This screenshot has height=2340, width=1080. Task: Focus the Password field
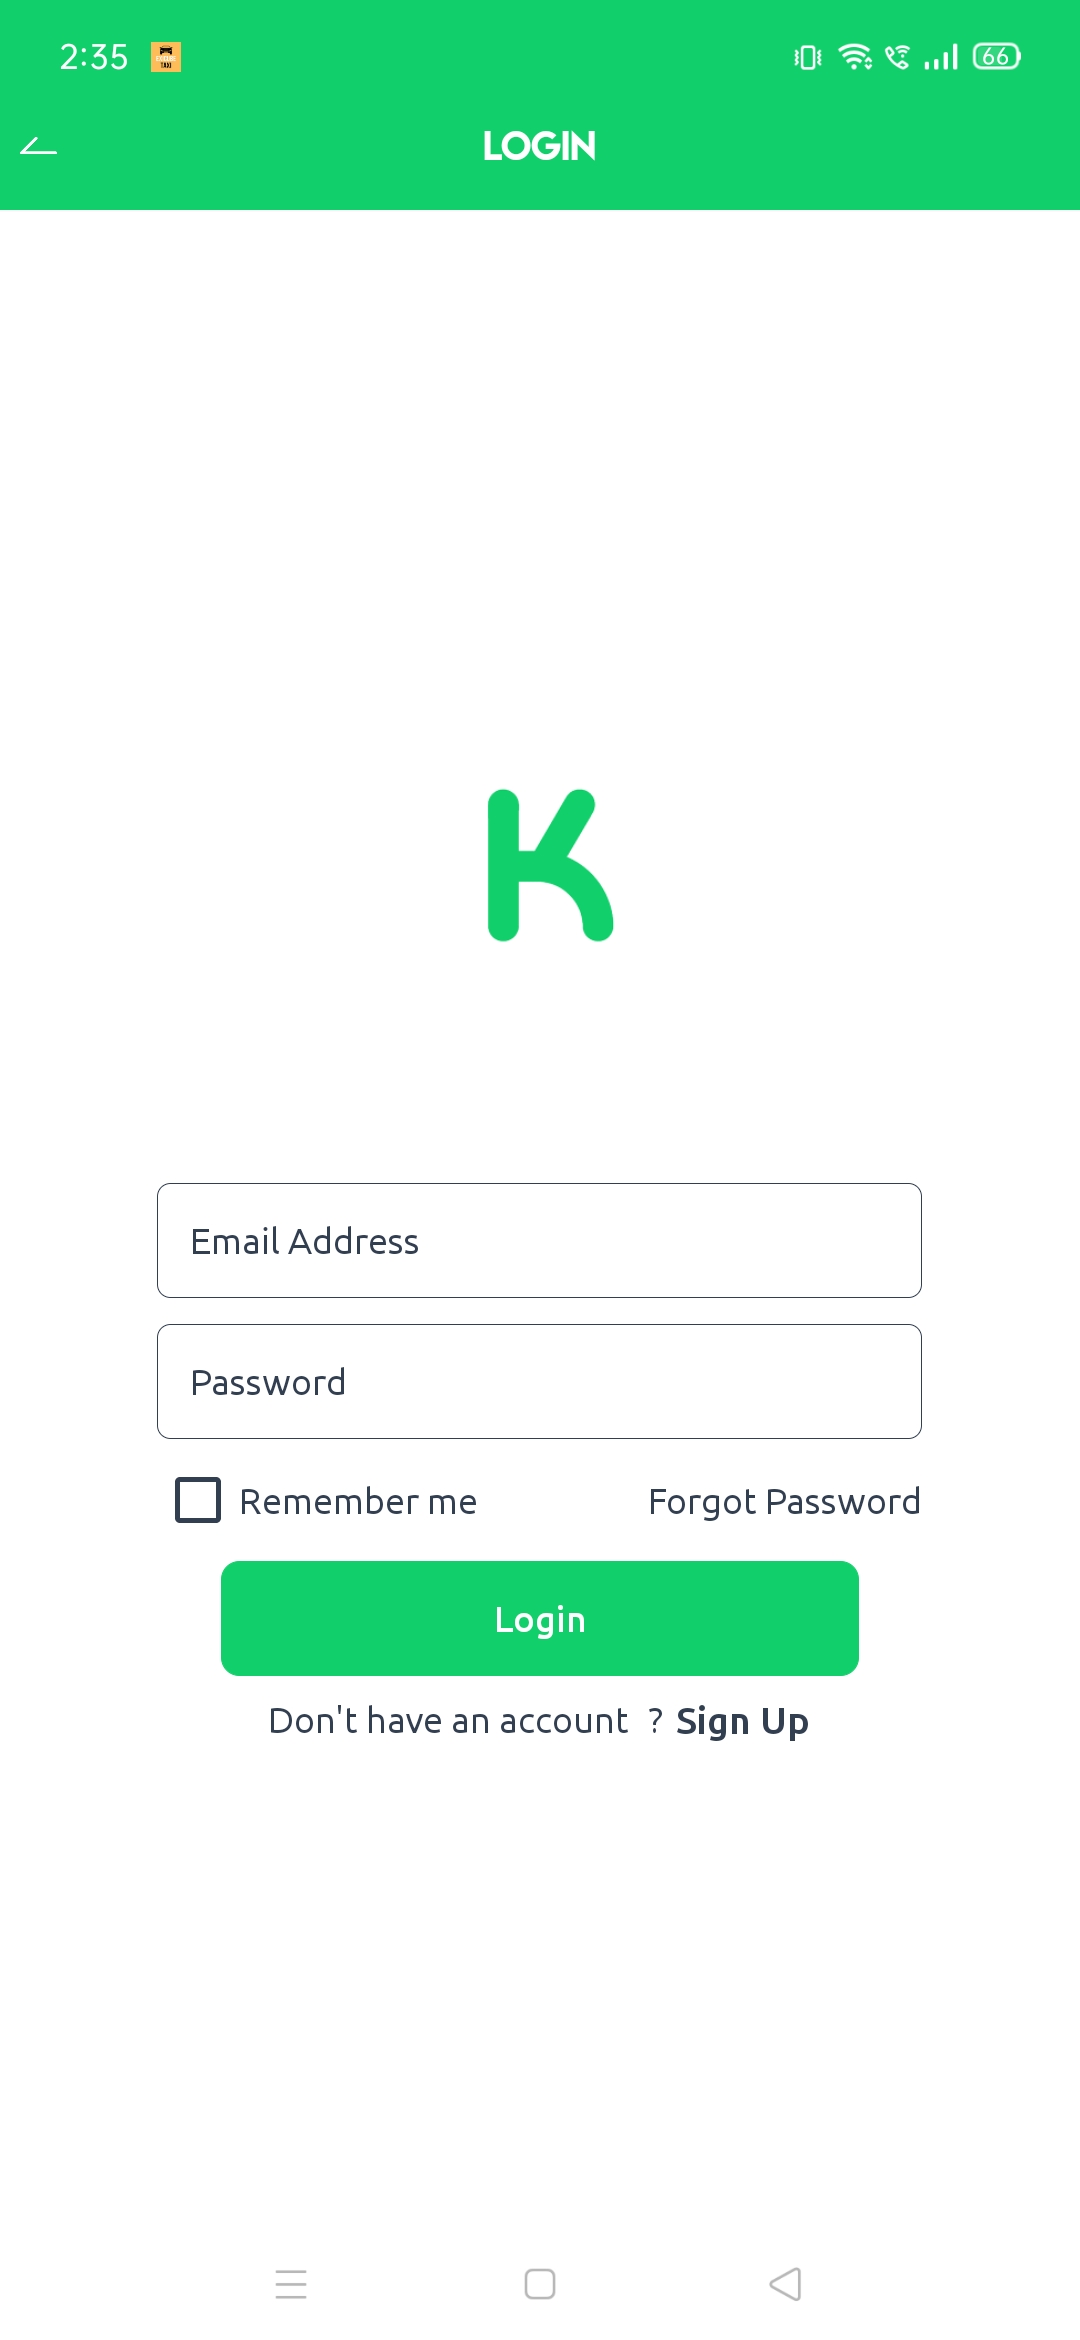[539, 1381]
